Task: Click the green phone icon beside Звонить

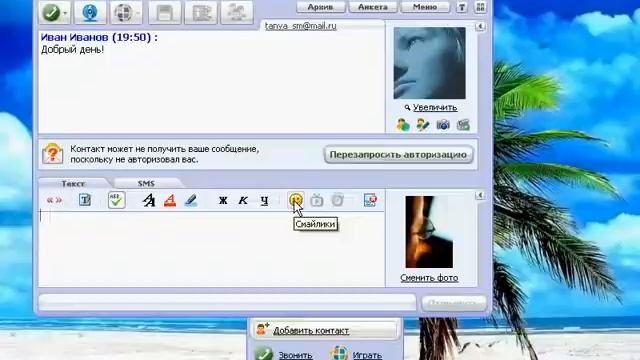Action: pos(263,353)
